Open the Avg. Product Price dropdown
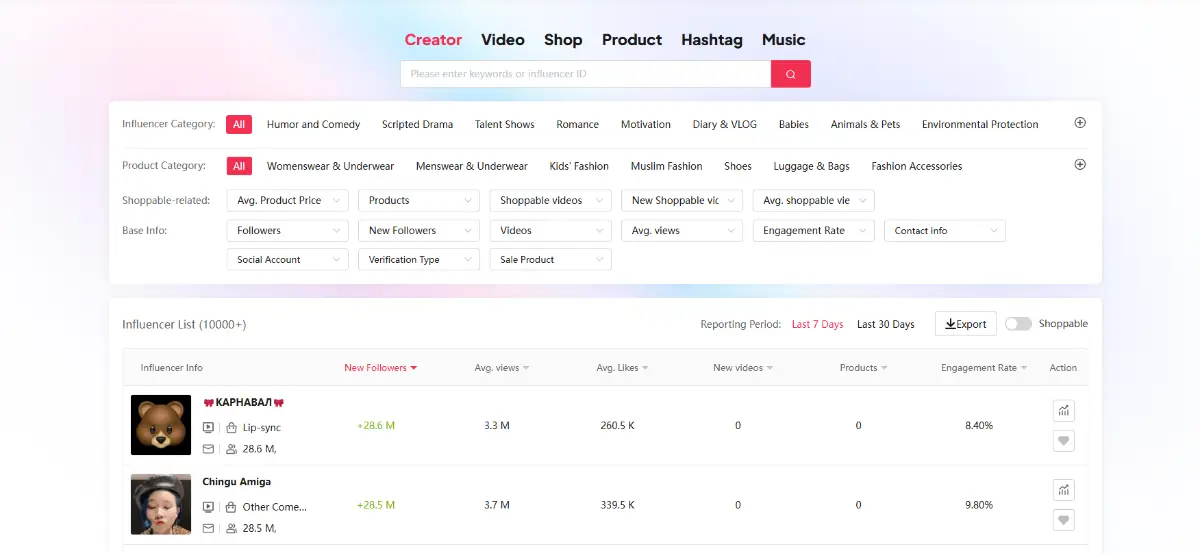Viewport: 1200px width, 553px height. [x=287, y=201]
